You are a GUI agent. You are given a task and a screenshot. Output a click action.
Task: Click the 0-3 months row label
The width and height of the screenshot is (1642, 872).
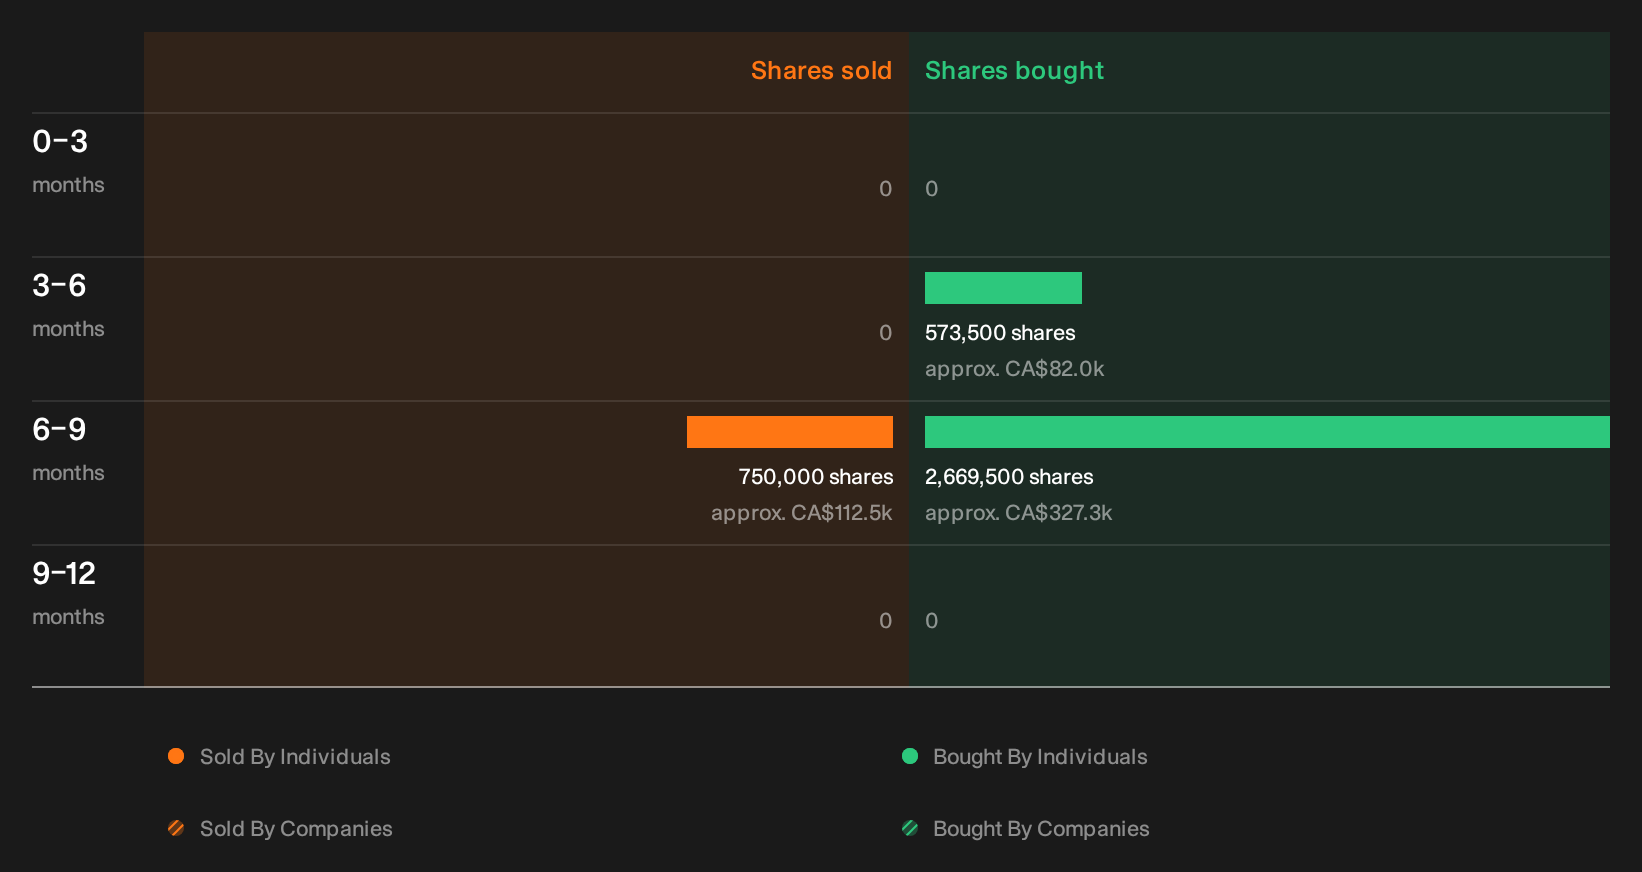68,162
